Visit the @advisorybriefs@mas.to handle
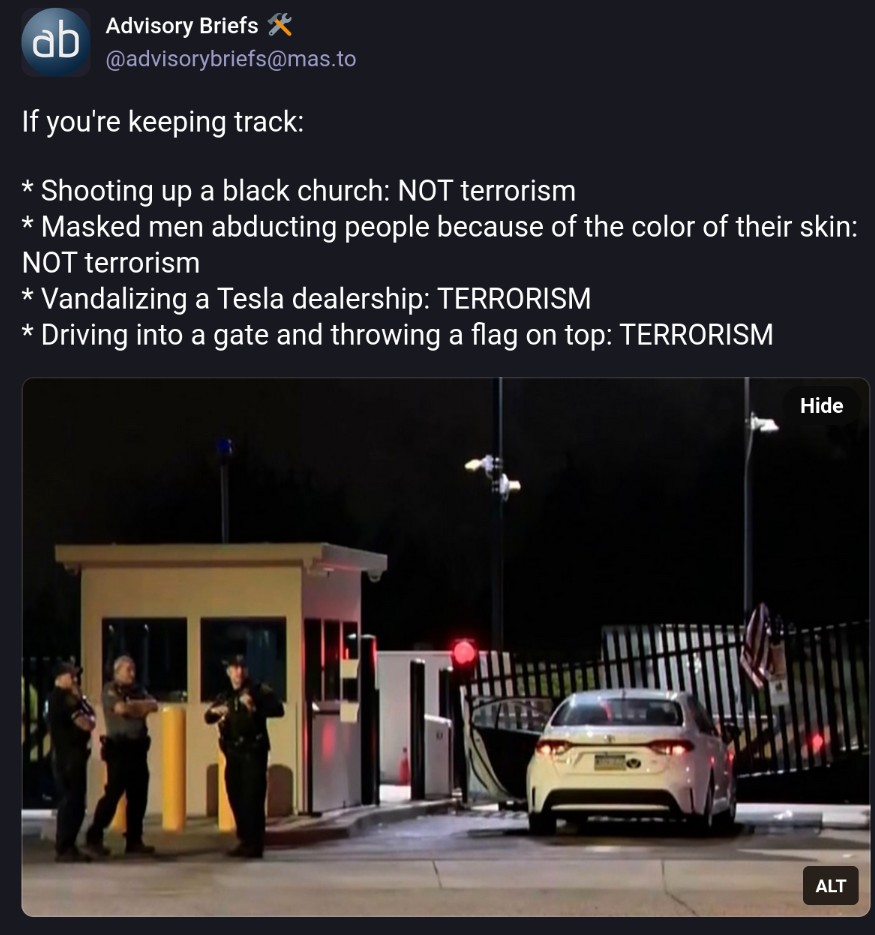Viewport: 875px width, 935px height. (231, 59)
